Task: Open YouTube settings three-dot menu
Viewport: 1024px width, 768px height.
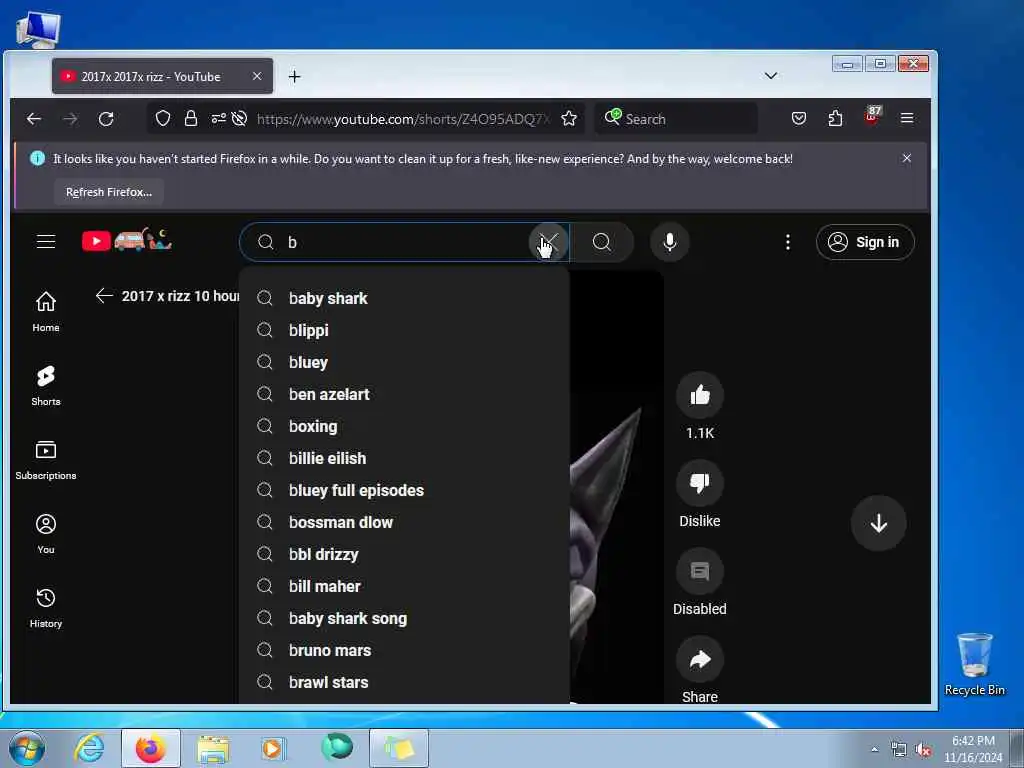Action: click(x=788, y=242)
